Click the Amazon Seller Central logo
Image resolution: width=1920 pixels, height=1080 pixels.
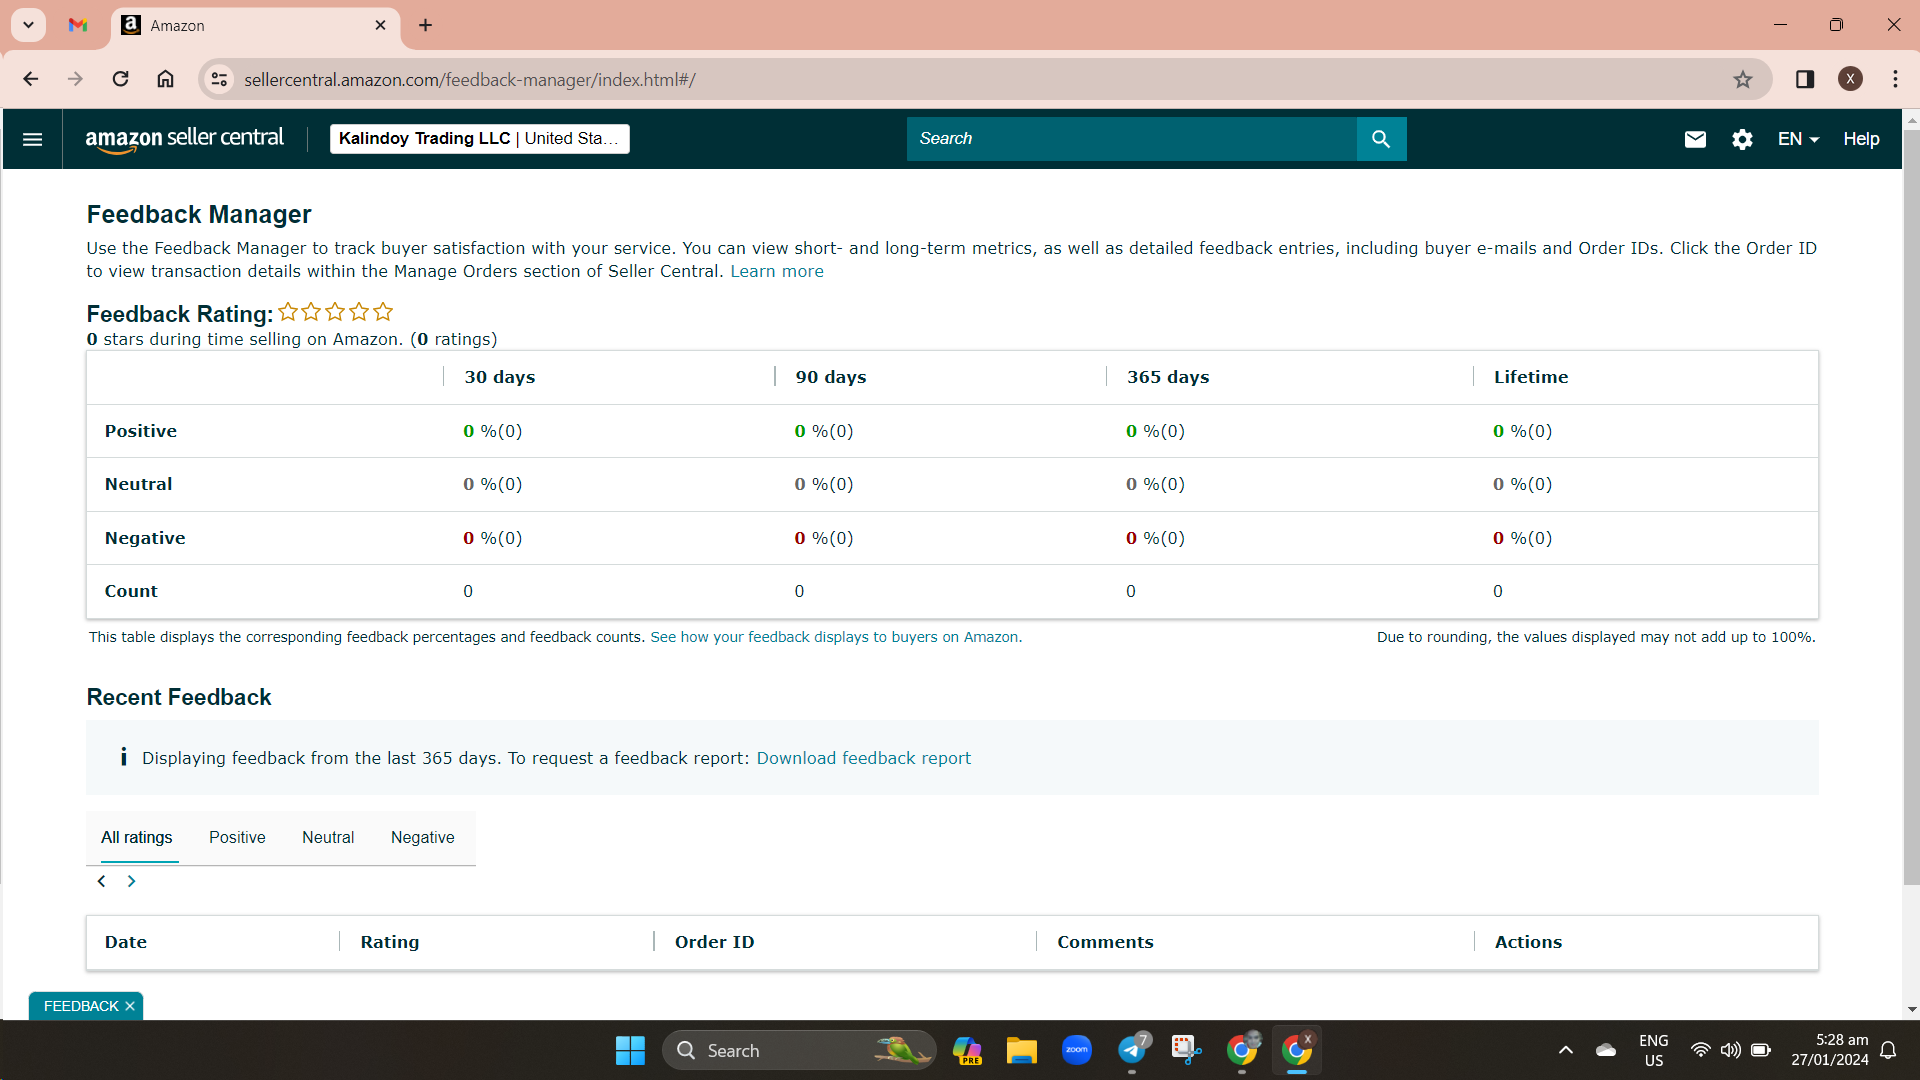[x=184, y=139]
